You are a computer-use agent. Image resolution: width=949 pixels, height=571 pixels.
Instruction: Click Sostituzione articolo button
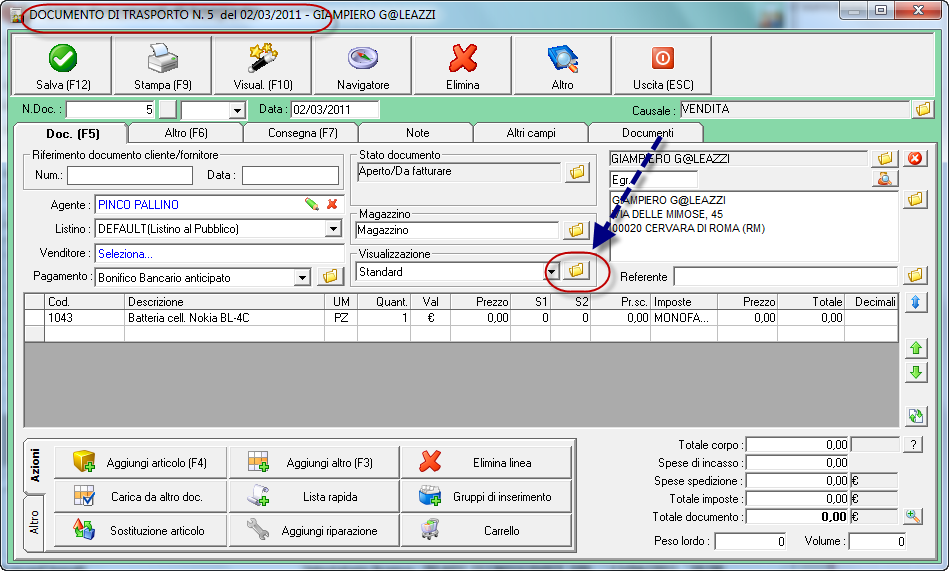pos(140,530)
